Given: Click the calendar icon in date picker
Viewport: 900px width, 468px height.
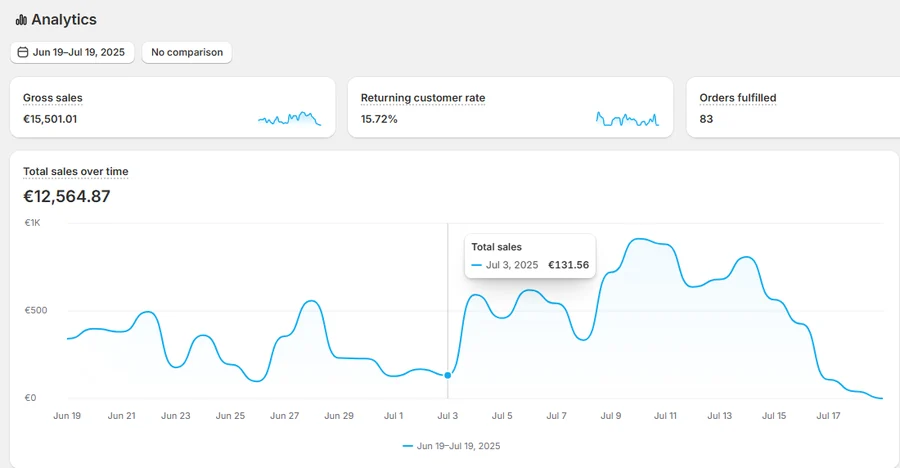Looking at the screenshot, I should coord(23,52).
